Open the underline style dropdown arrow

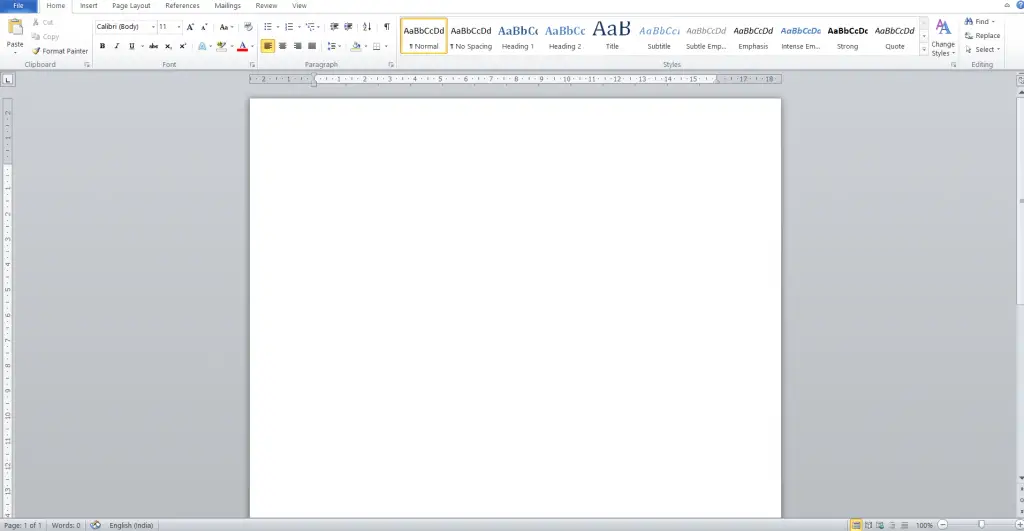142,46
